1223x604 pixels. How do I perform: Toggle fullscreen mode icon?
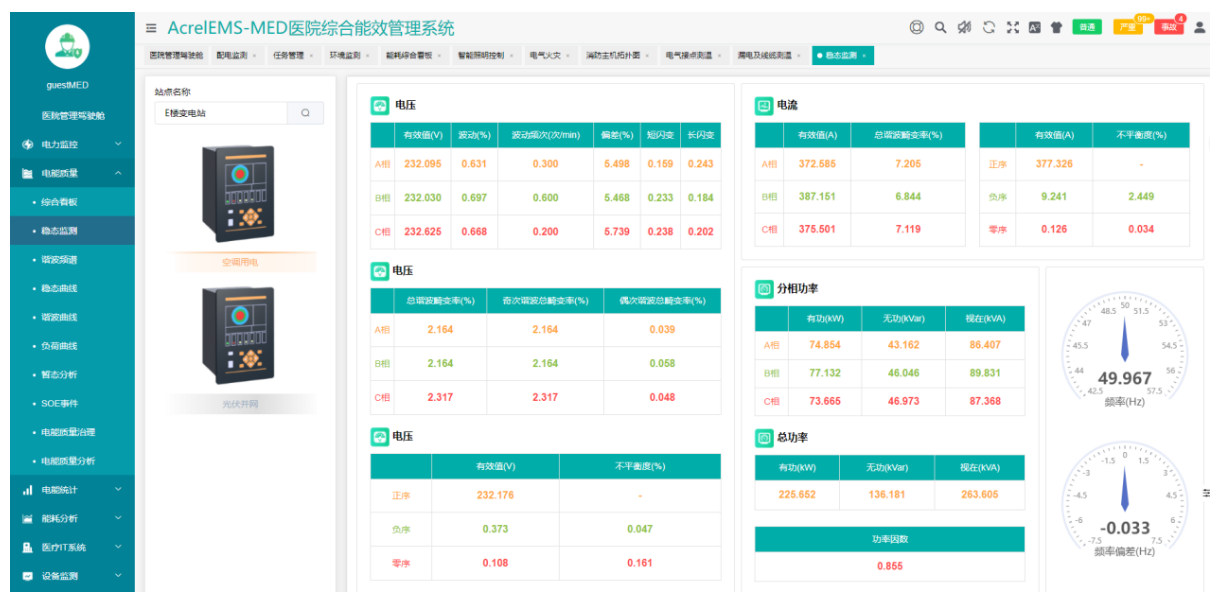point(1012,28)
